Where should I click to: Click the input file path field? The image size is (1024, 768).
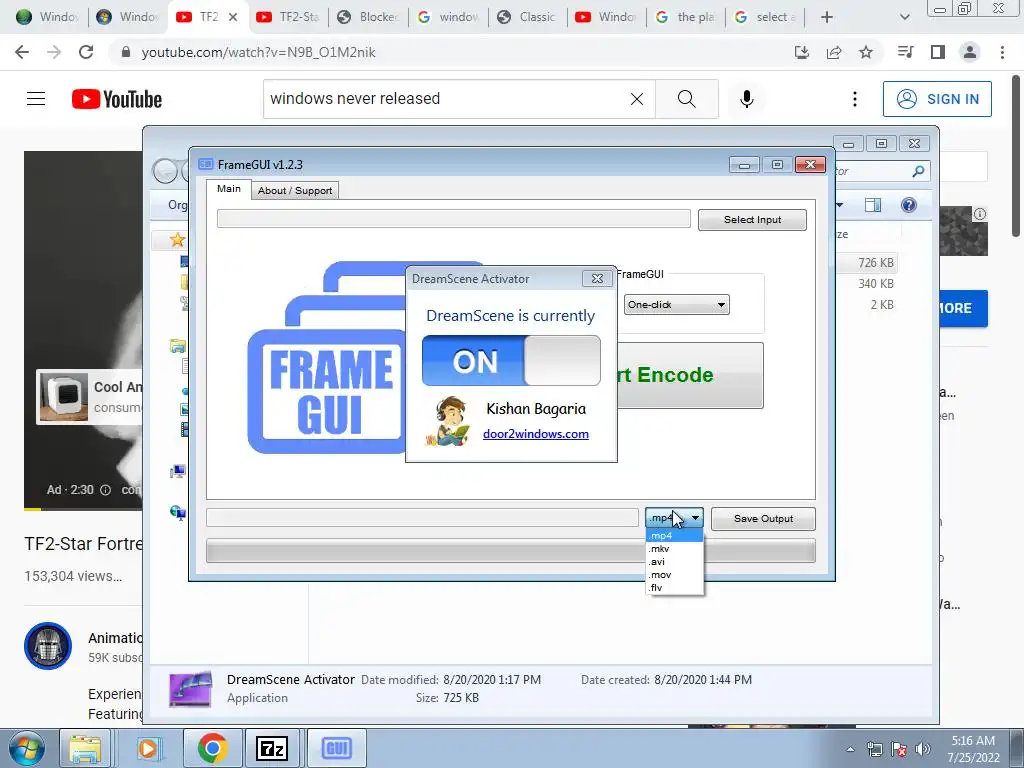coord(453,219)
